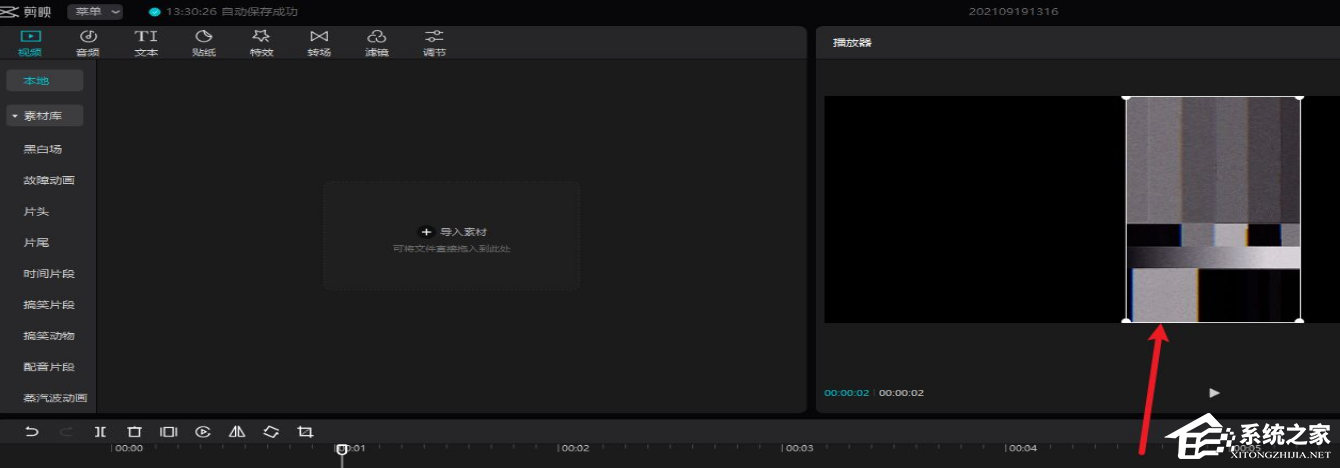Click the 剪映 app logo
Image resolution: width=1340 pixels, height=468 pixels.
[x=28, y=11]
